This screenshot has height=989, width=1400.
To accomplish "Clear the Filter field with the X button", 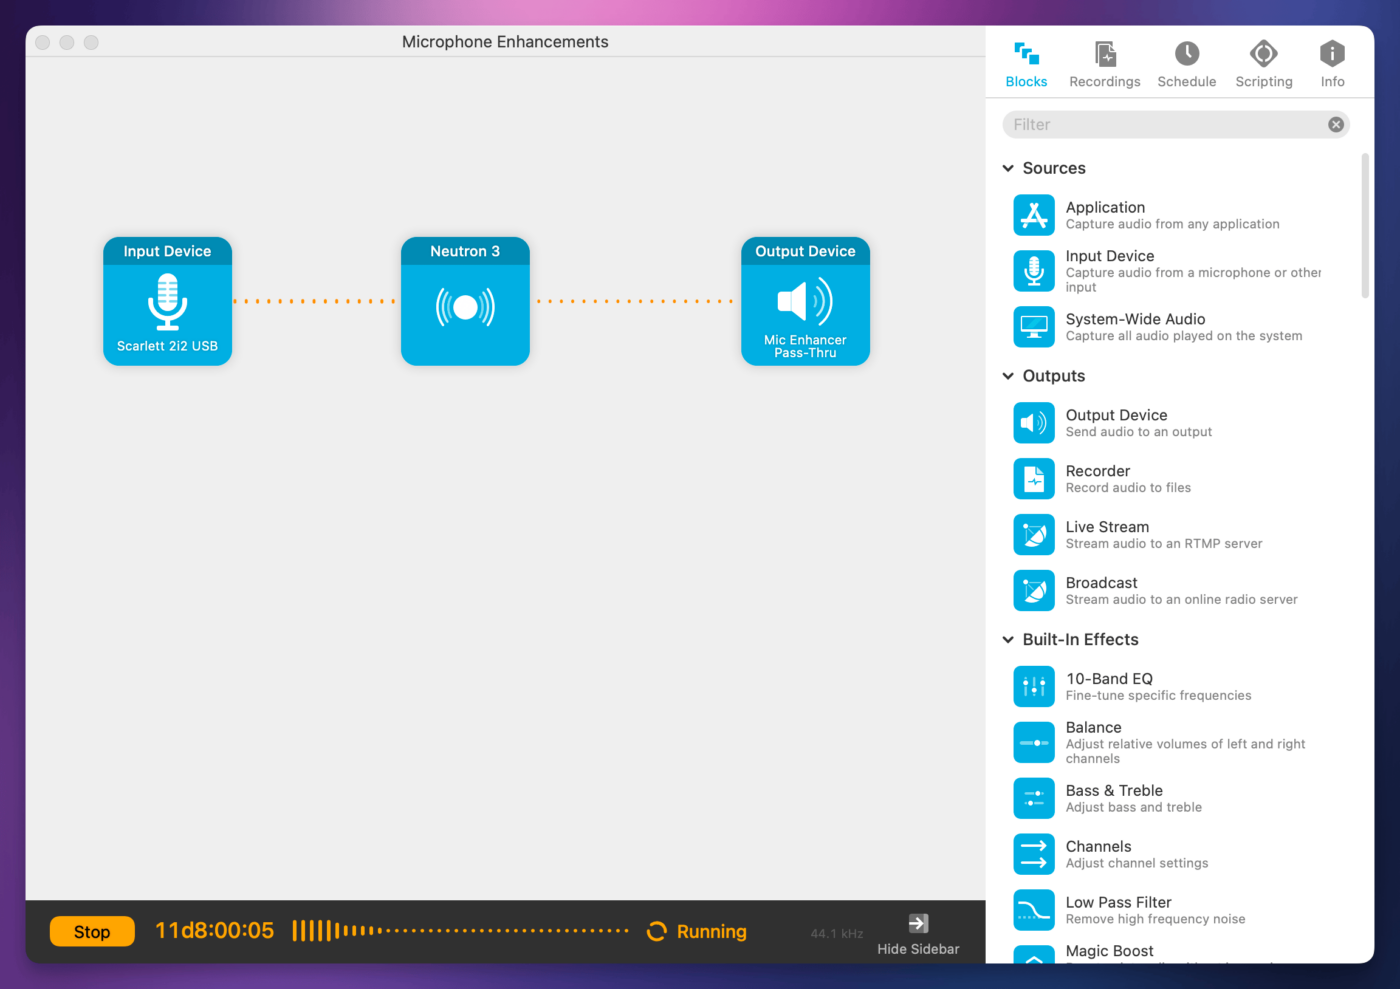I will (1335, 125).
